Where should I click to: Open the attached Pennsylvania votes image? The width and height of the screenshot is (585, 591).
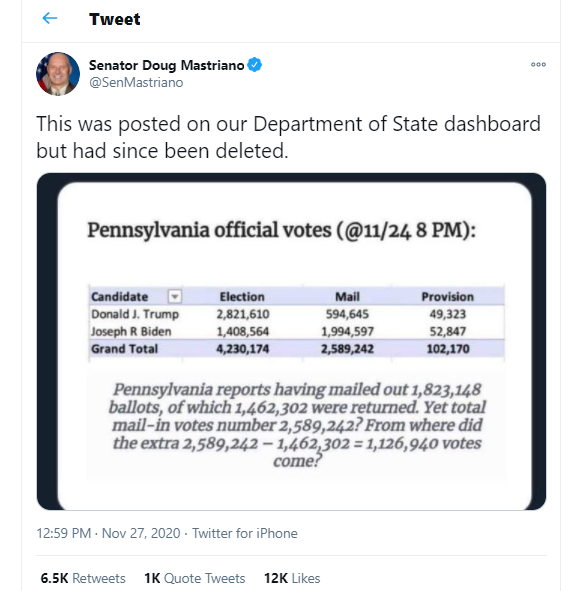click(x=291, y=341)
